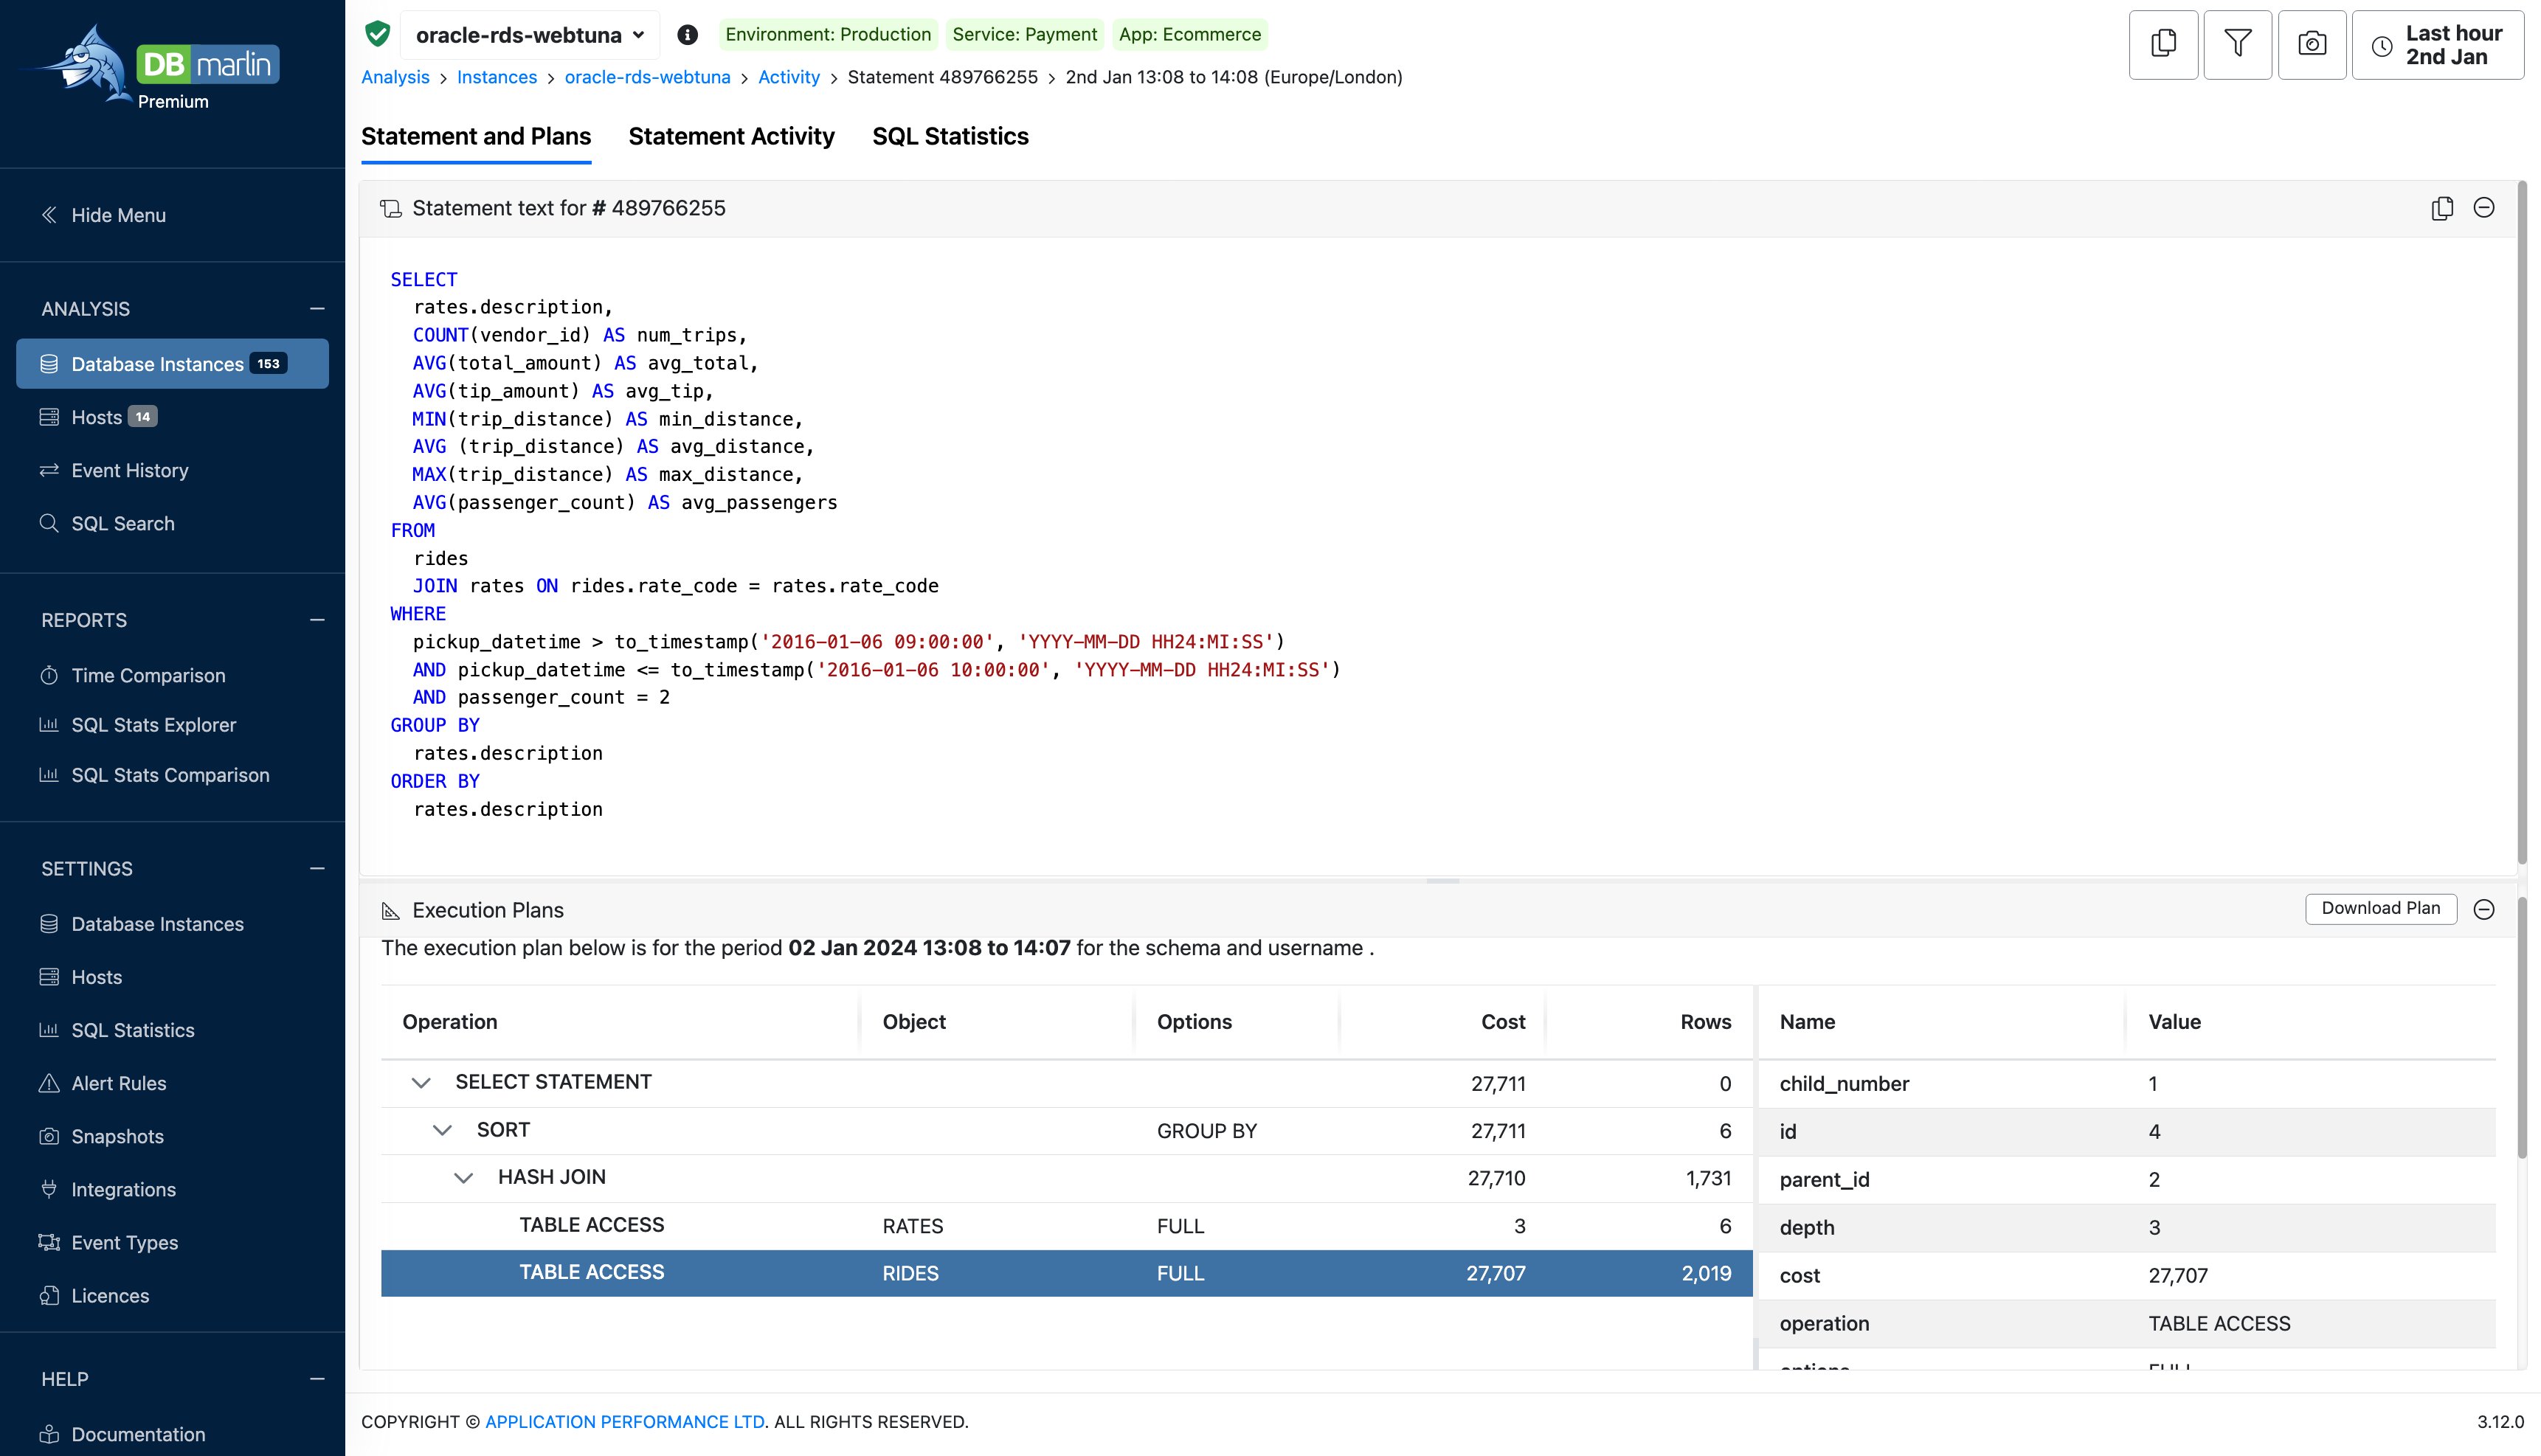Screen dimensions: 2541x1456
Task: Open the APPLICATION PERFORMANCE LTD link
Action: point(625,1421)
